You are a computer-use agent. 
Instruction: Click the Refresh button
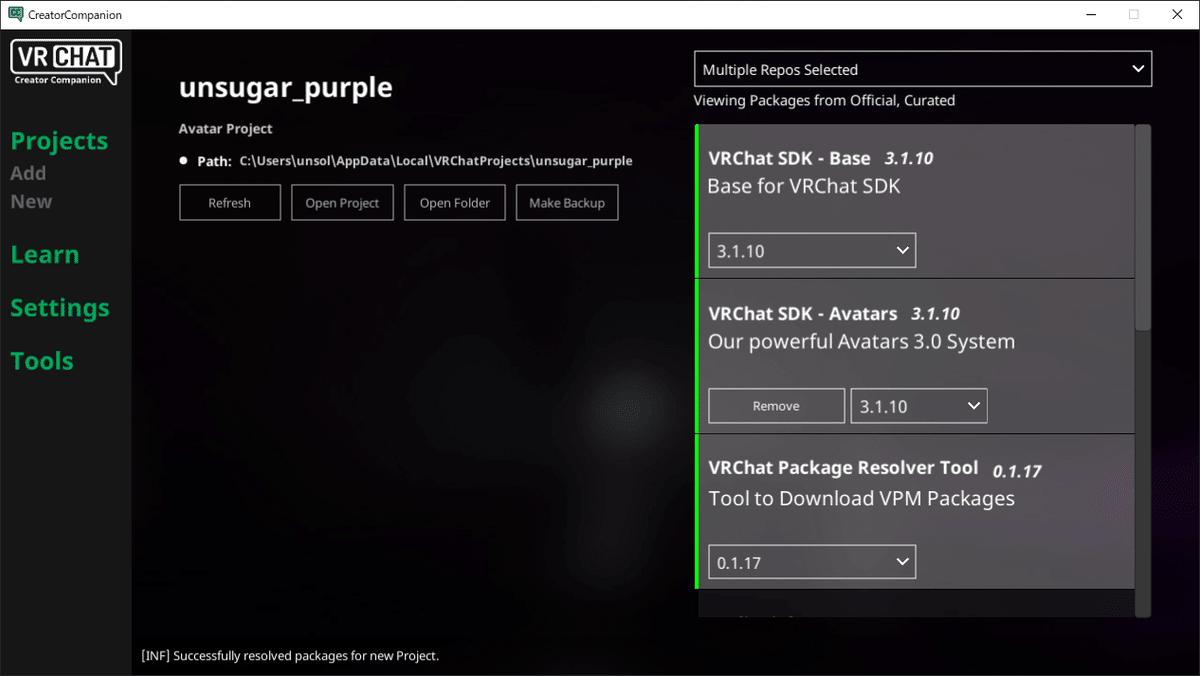tap(229, 202)
